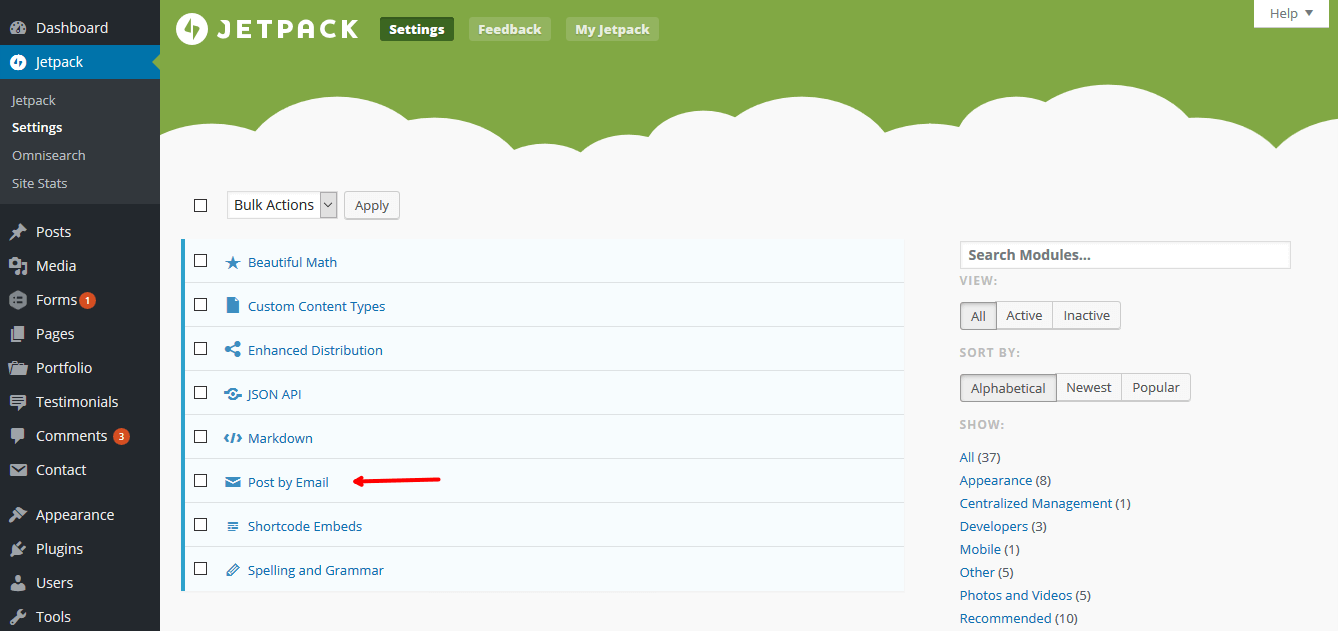The width and height of the screenshot is (1338, 631).
Task: Click the star icon beside Beautiful Math
Action: (x=233, y=262)
